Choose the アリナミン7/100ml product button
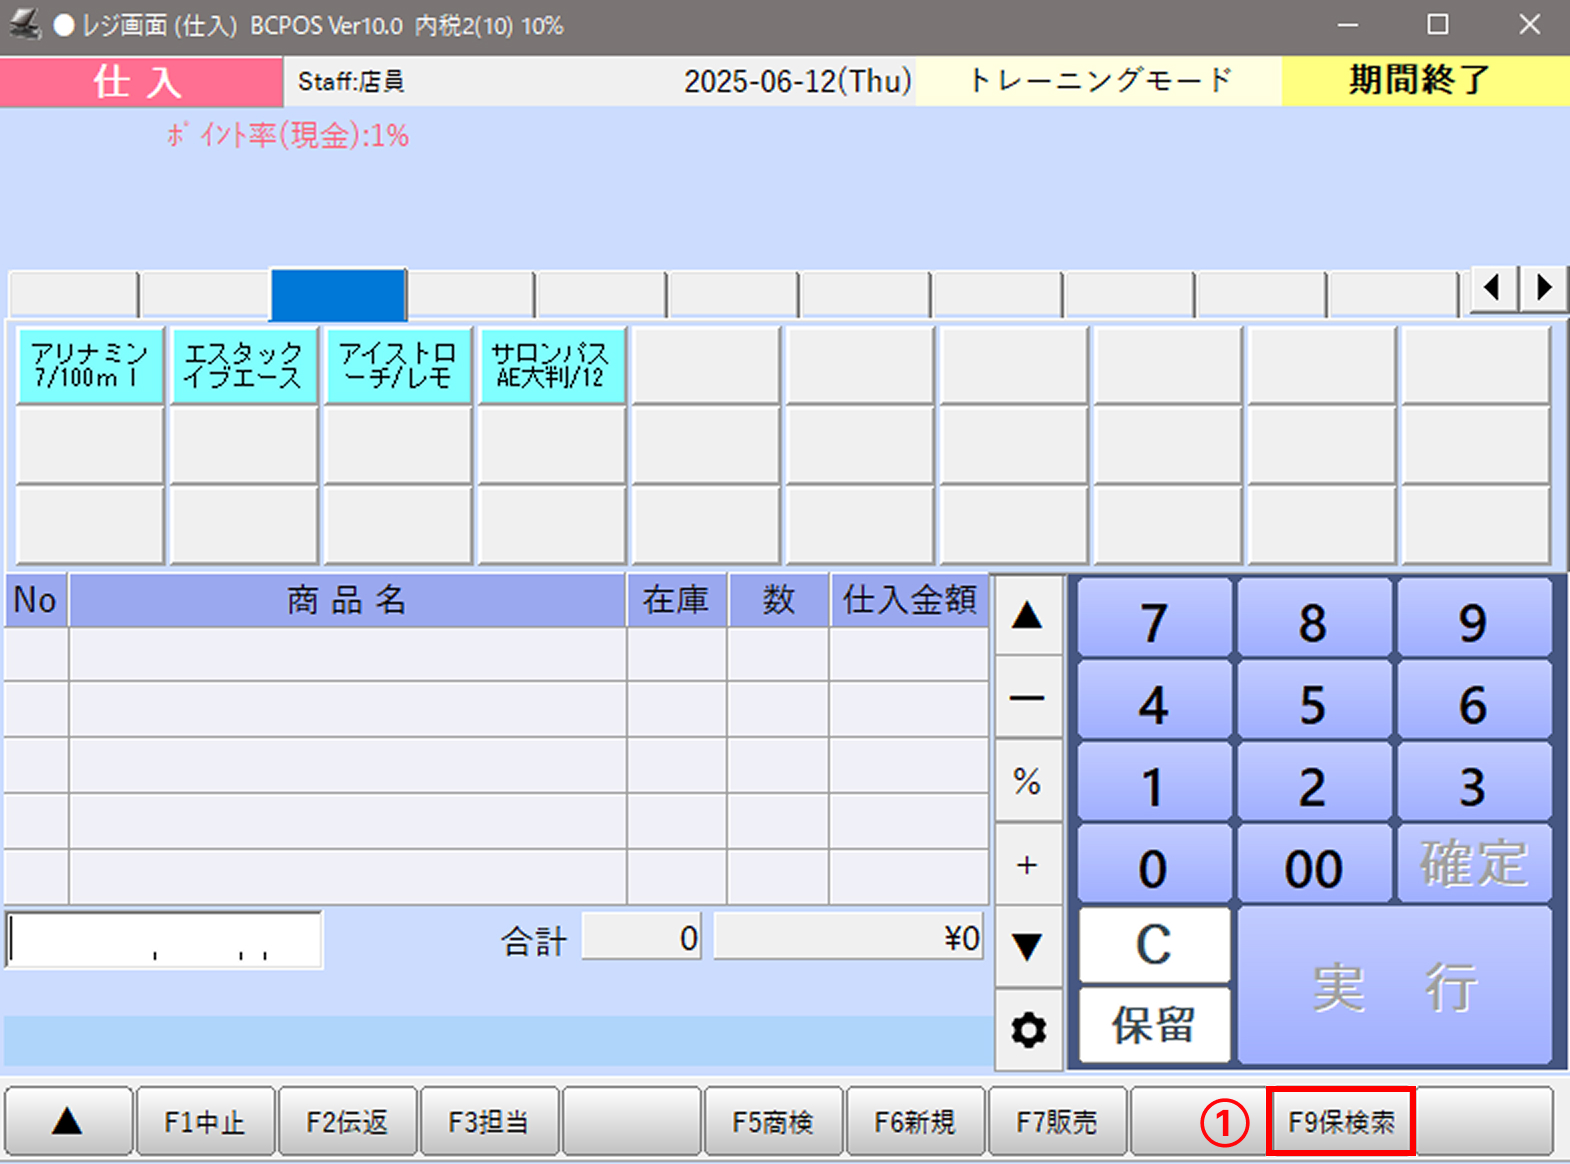 pyautogui.click(x=90, y=366)
